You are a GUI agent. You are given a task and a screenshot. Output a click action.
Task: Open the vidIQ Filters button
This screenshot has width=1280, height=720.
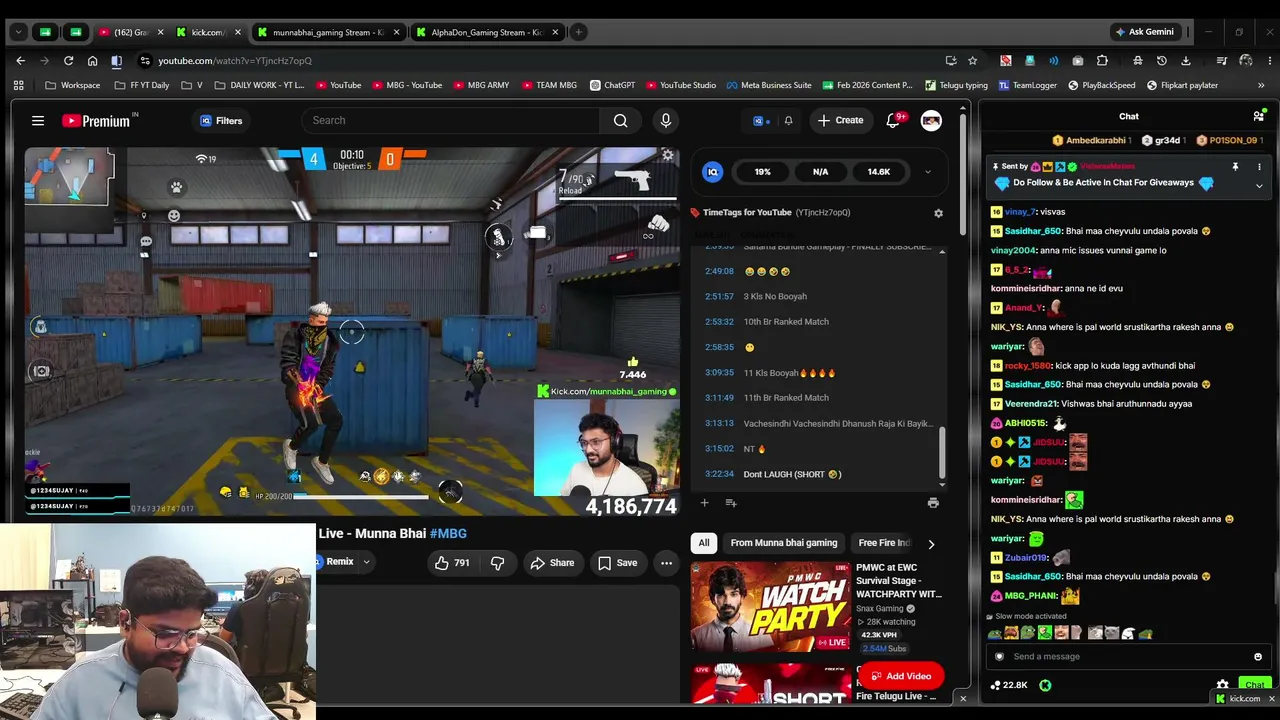[221, 121]
